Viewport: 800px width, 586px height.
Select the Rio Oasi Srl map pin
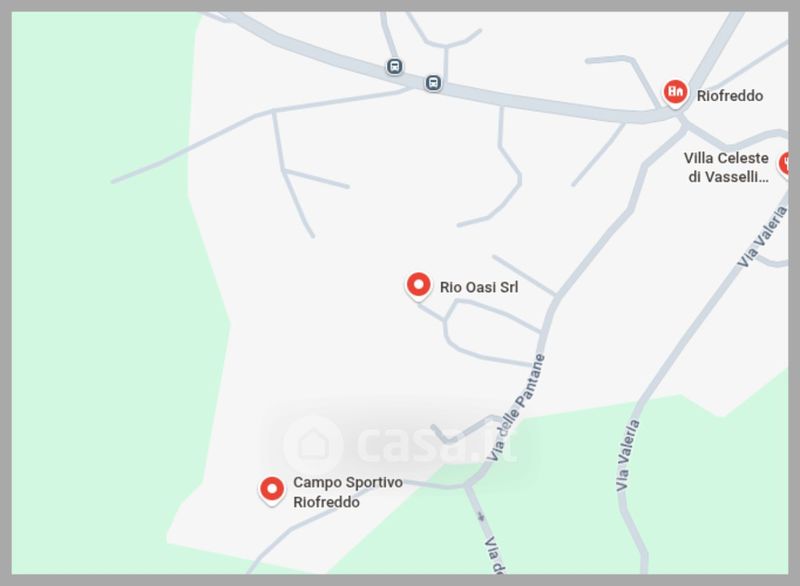tap(418, 286)
